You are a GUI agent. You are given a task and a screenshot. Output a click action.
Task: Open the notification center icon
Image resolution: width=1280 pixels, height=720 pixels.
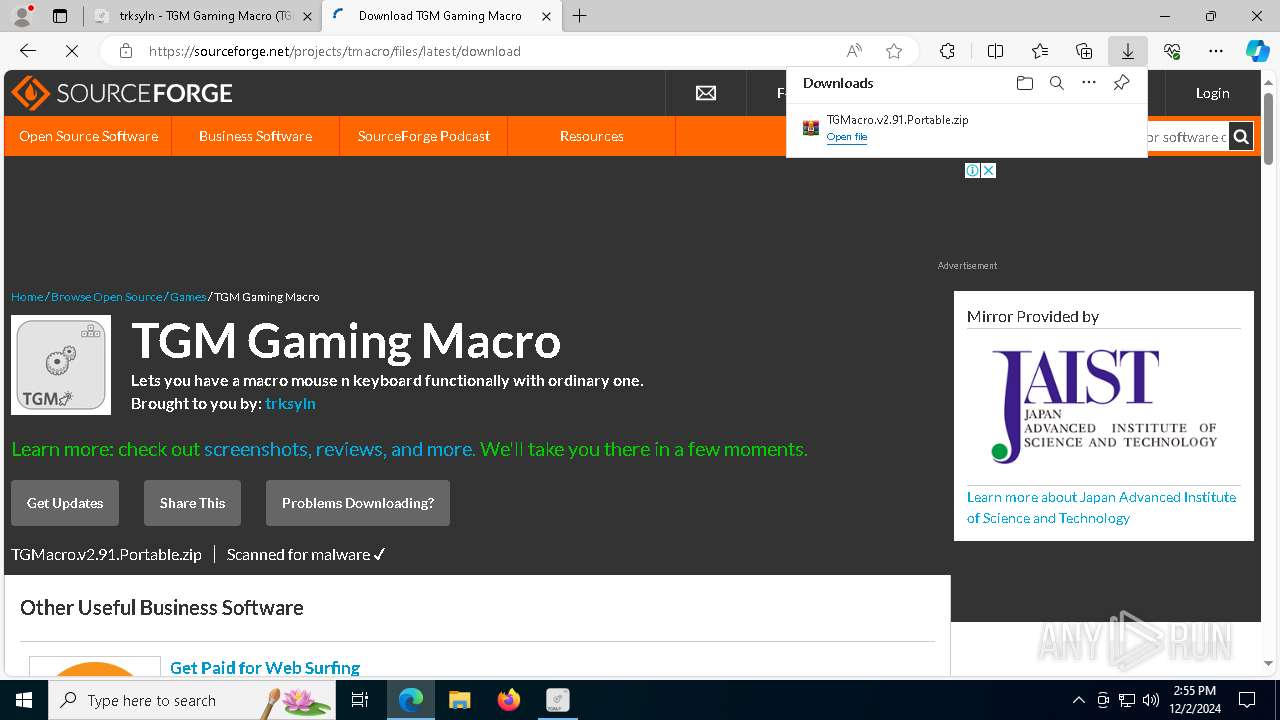pos(1247,700)
